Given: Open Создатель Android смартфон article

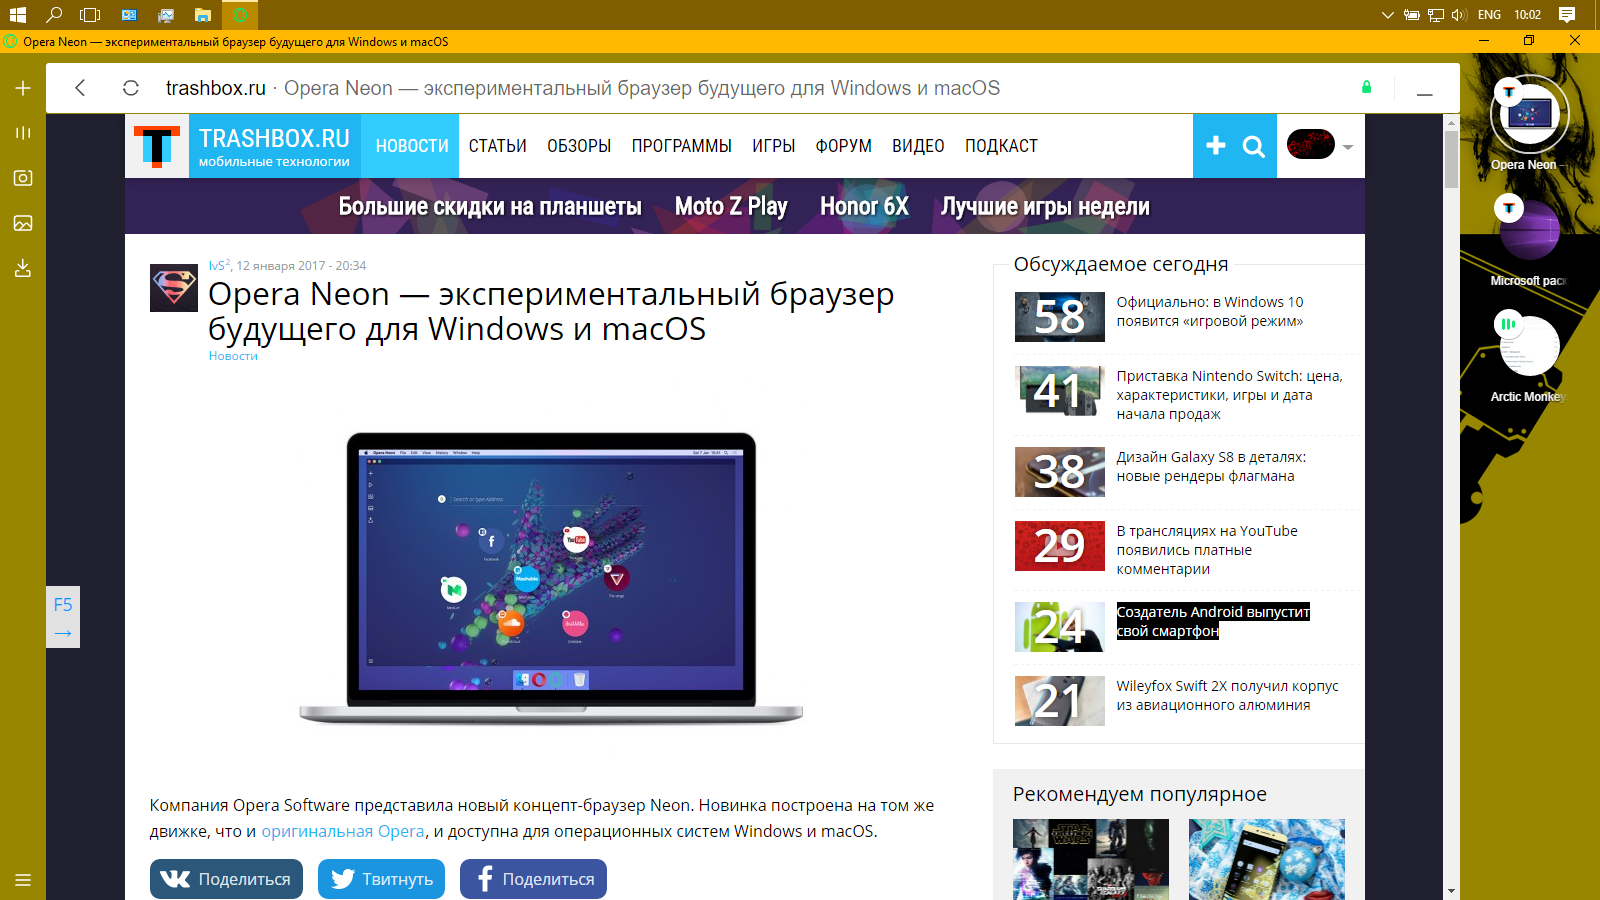Looking at the screenshot, I should pyautogui.click(x=1213, y=621).
